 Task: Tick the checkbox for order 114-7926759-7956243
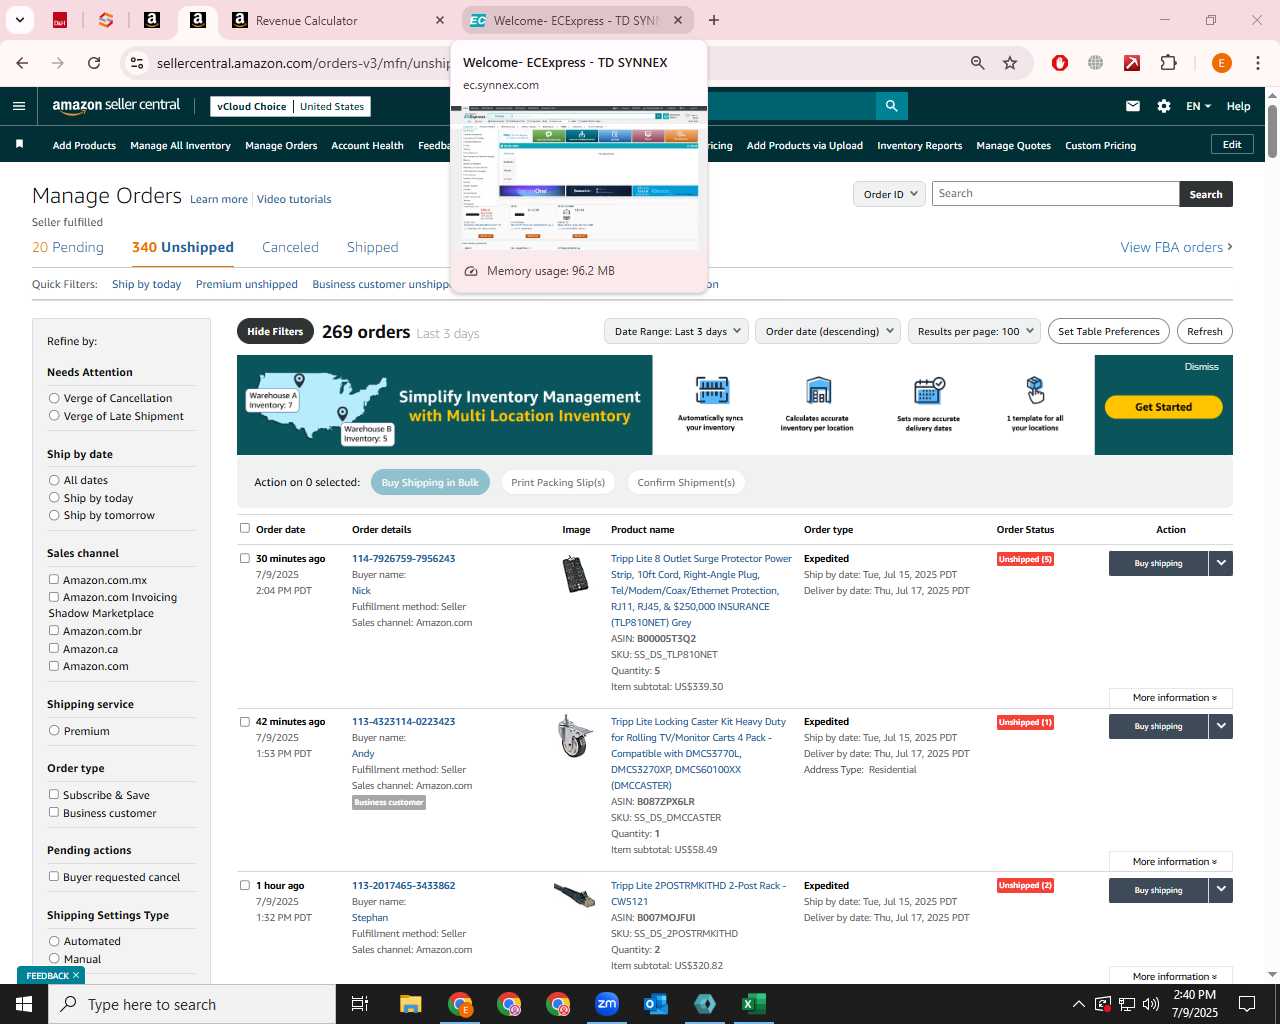click(x=245, y=558)
